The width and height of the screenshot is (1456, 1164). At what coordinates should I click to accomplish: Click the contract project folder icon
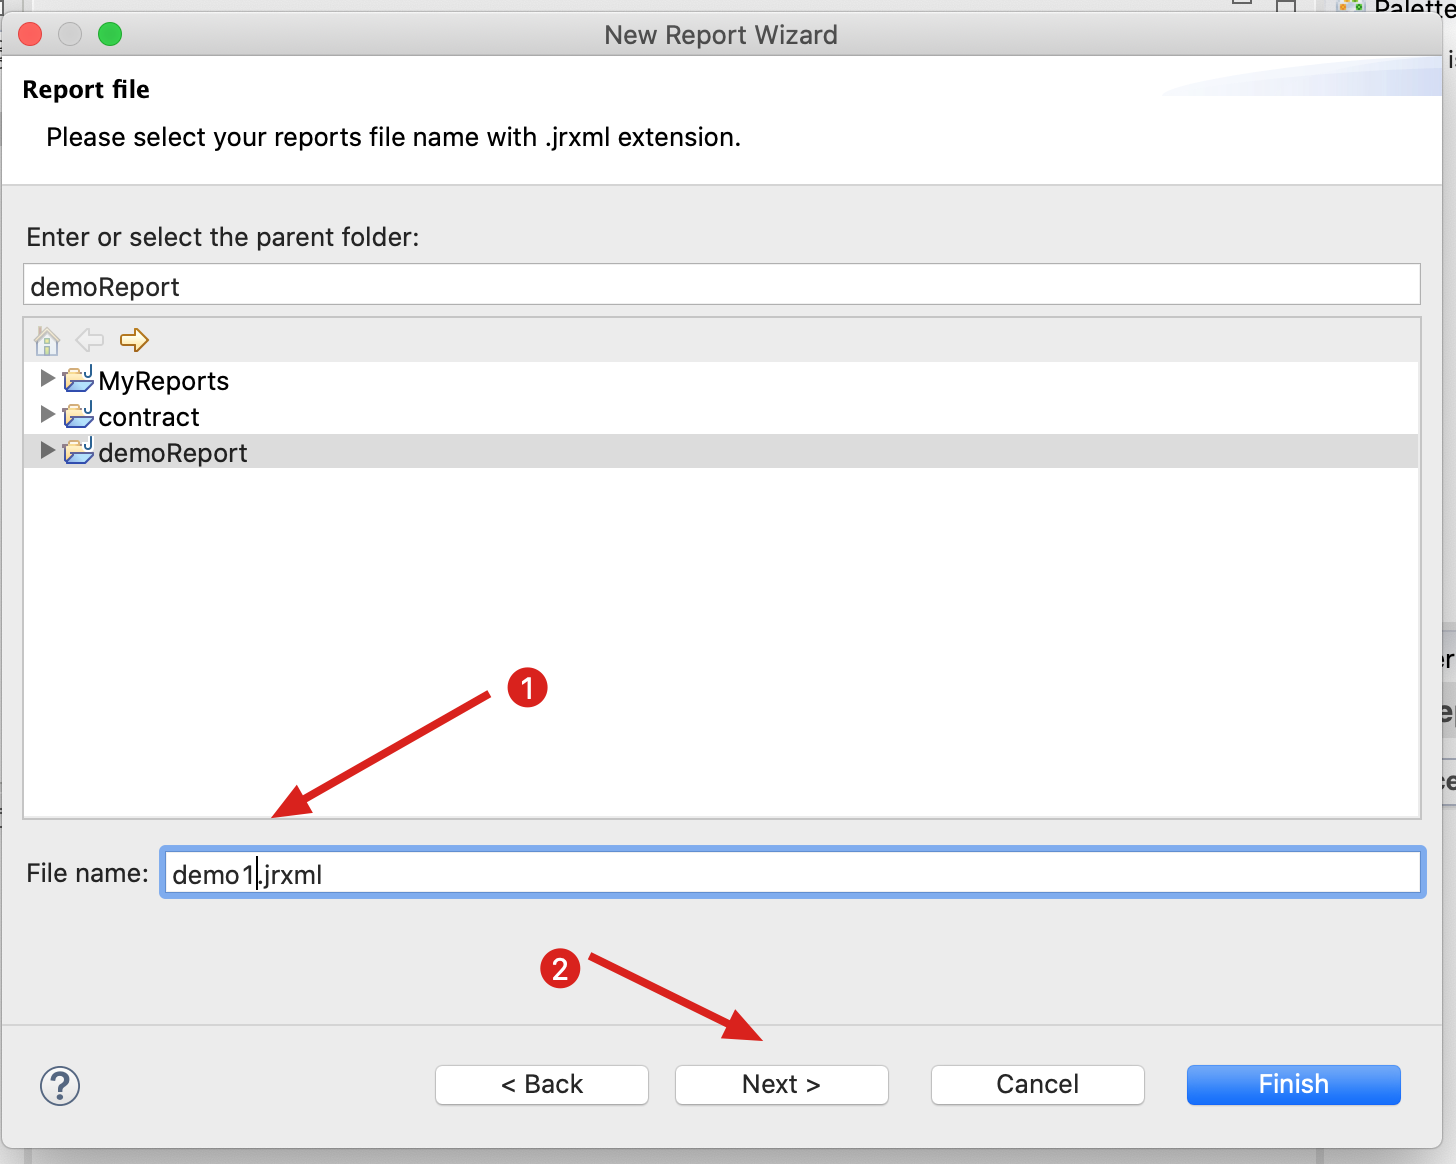[77, 415]
